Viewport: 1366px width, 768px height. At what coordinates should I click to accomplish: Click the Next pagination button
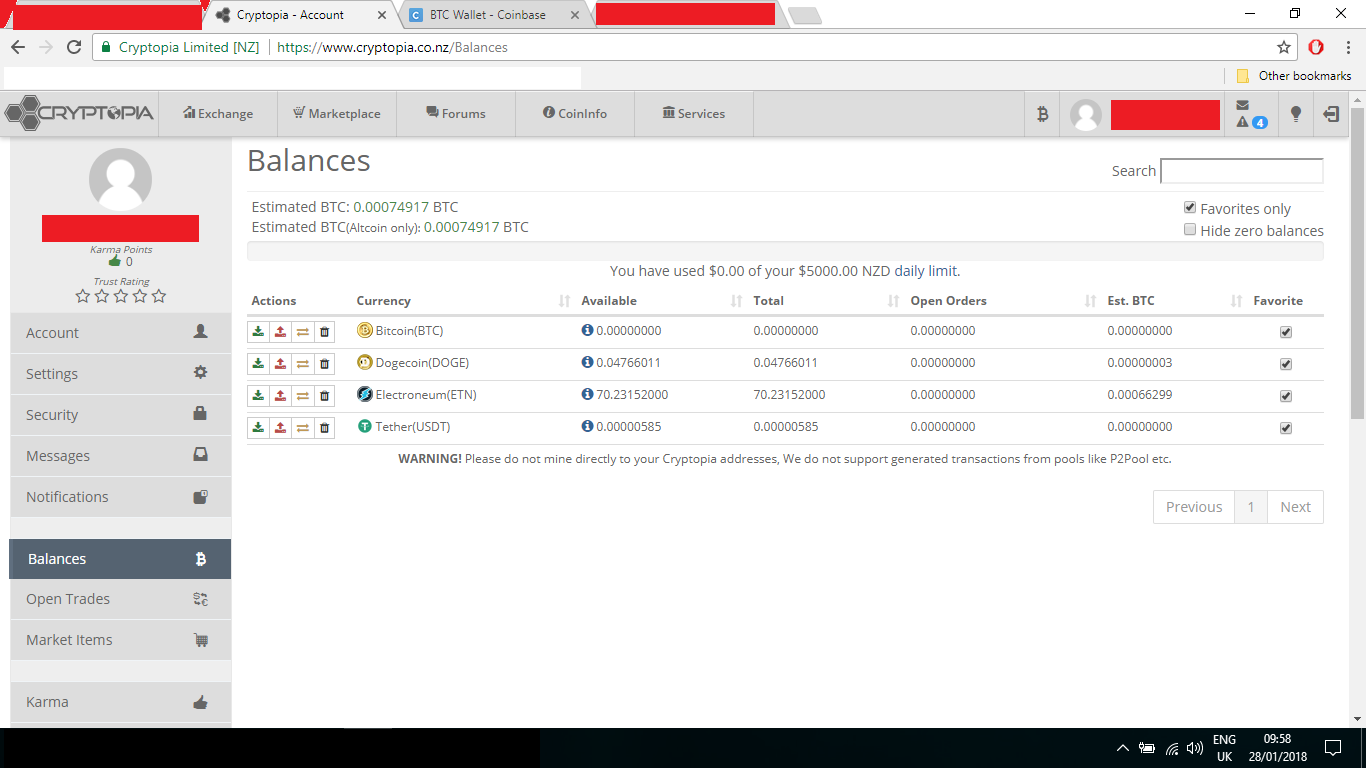click(1295, 507)
